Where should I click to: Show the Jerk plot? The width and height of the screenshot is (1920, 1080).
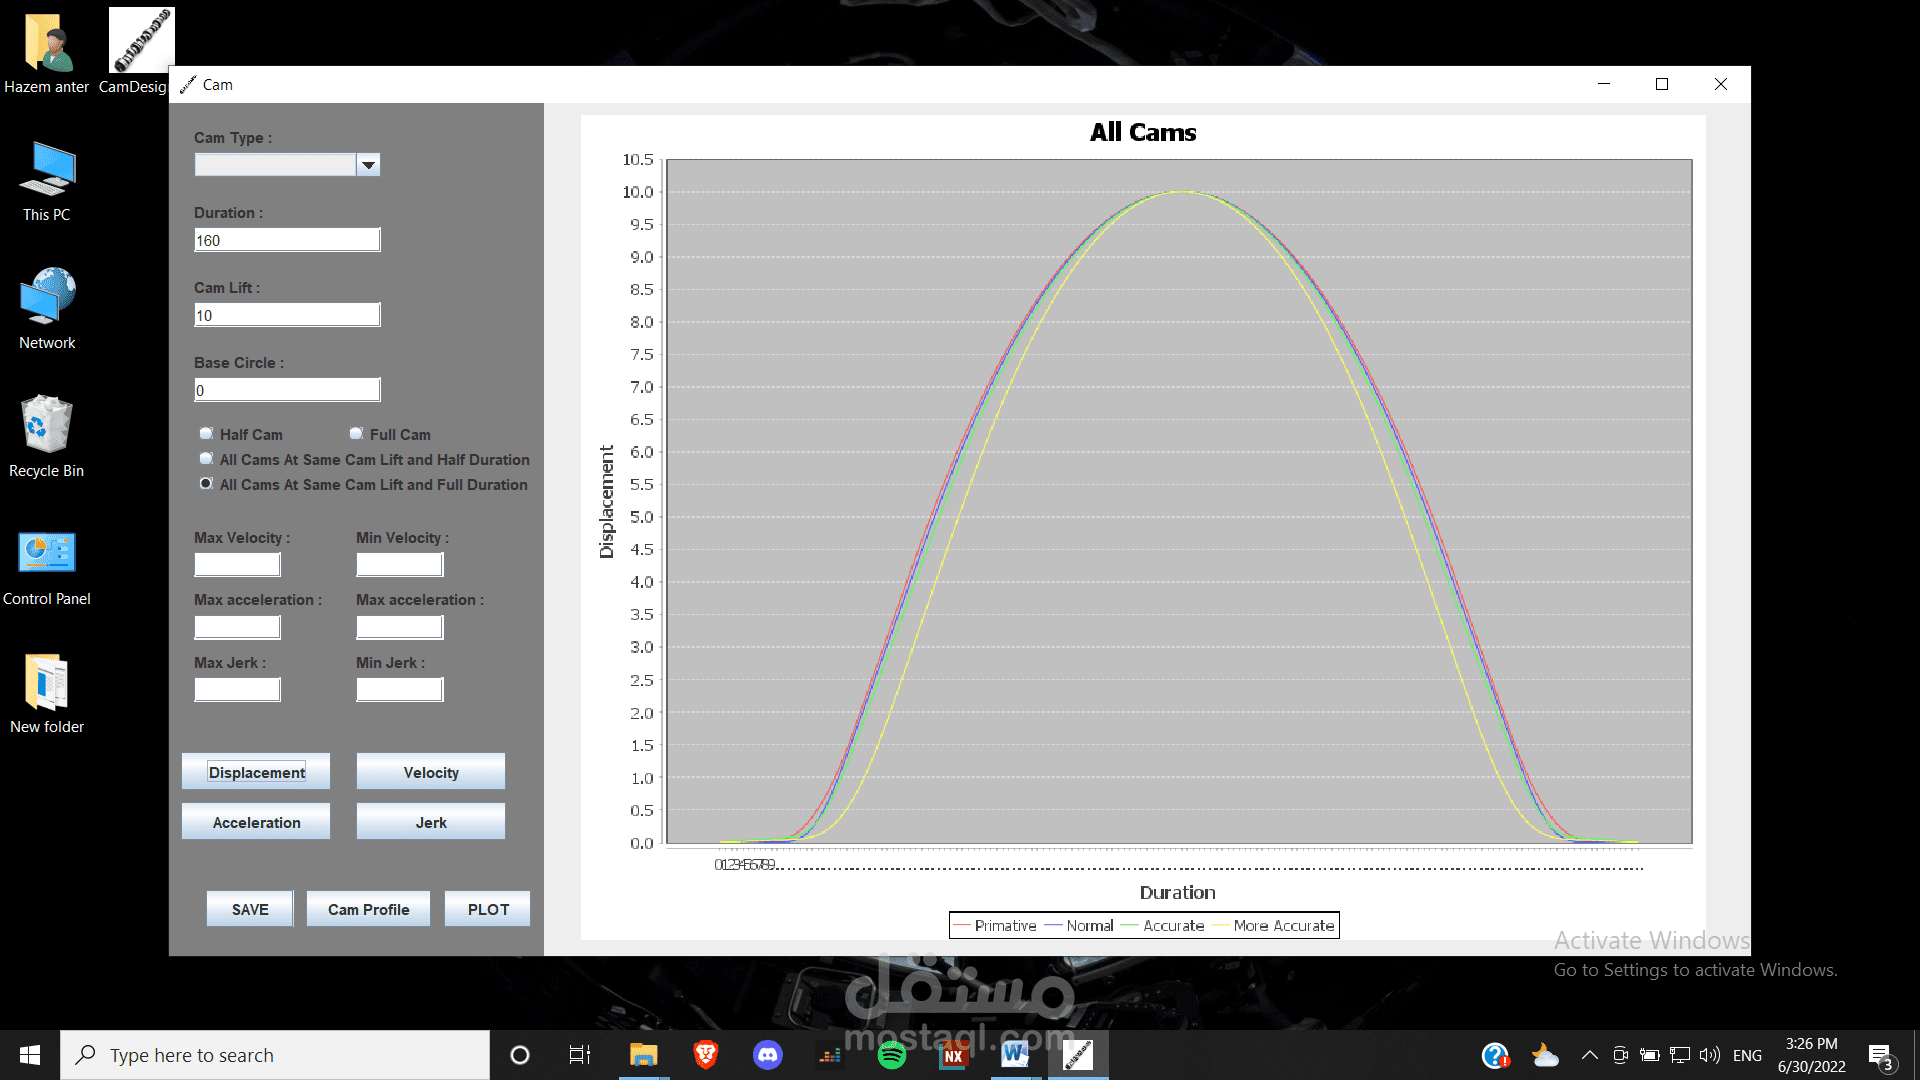(x=431, y=822)
